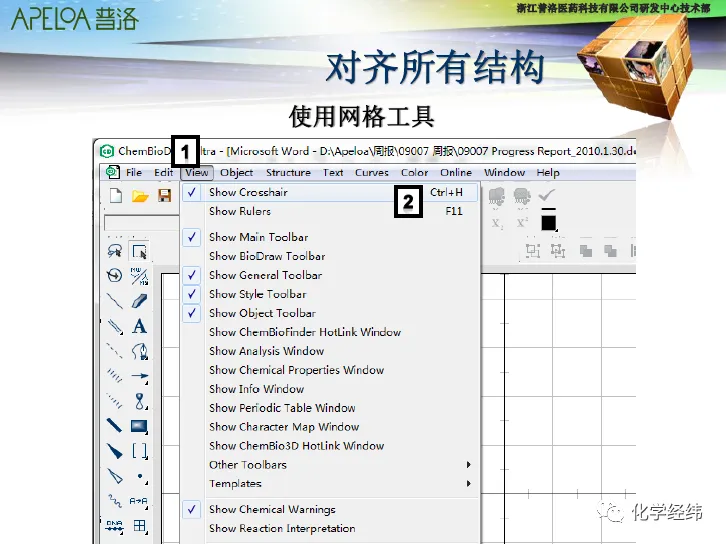Enable Show BioDraw Toolbar
The width and height of the screenshot is (726, 544).
pos(329,256)
